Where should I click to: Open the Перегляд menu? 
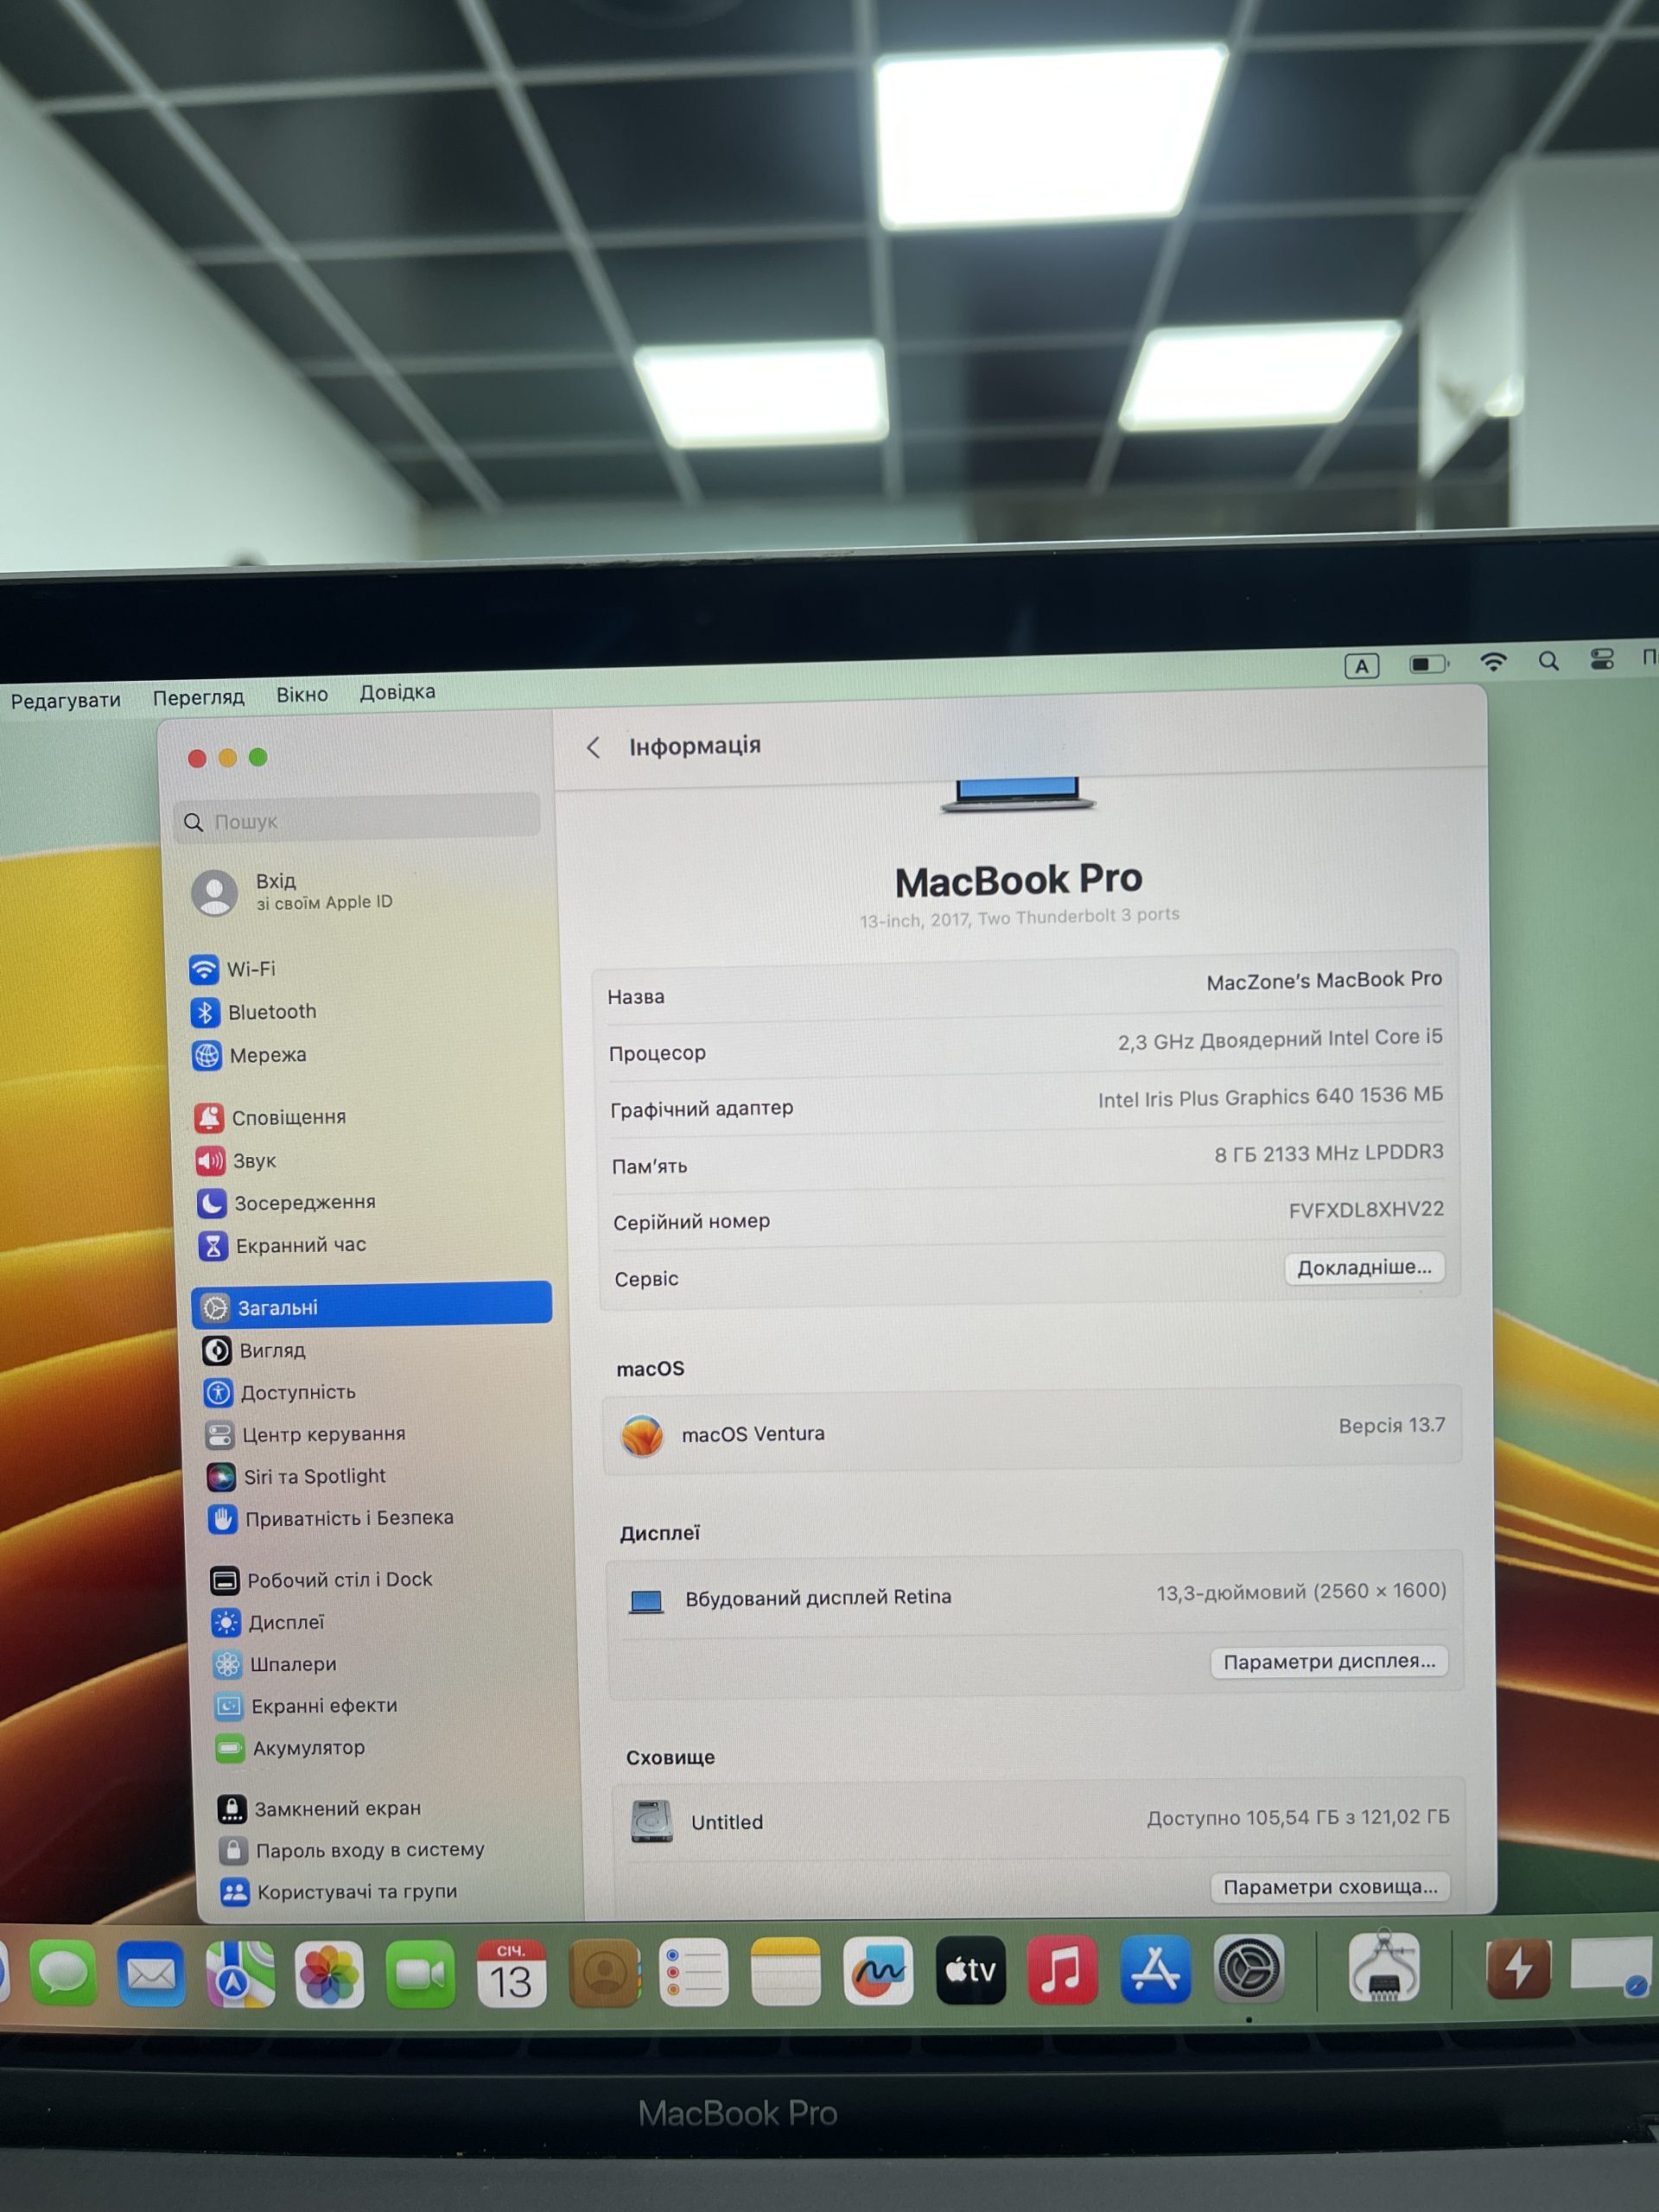click(x=198, y=697)
